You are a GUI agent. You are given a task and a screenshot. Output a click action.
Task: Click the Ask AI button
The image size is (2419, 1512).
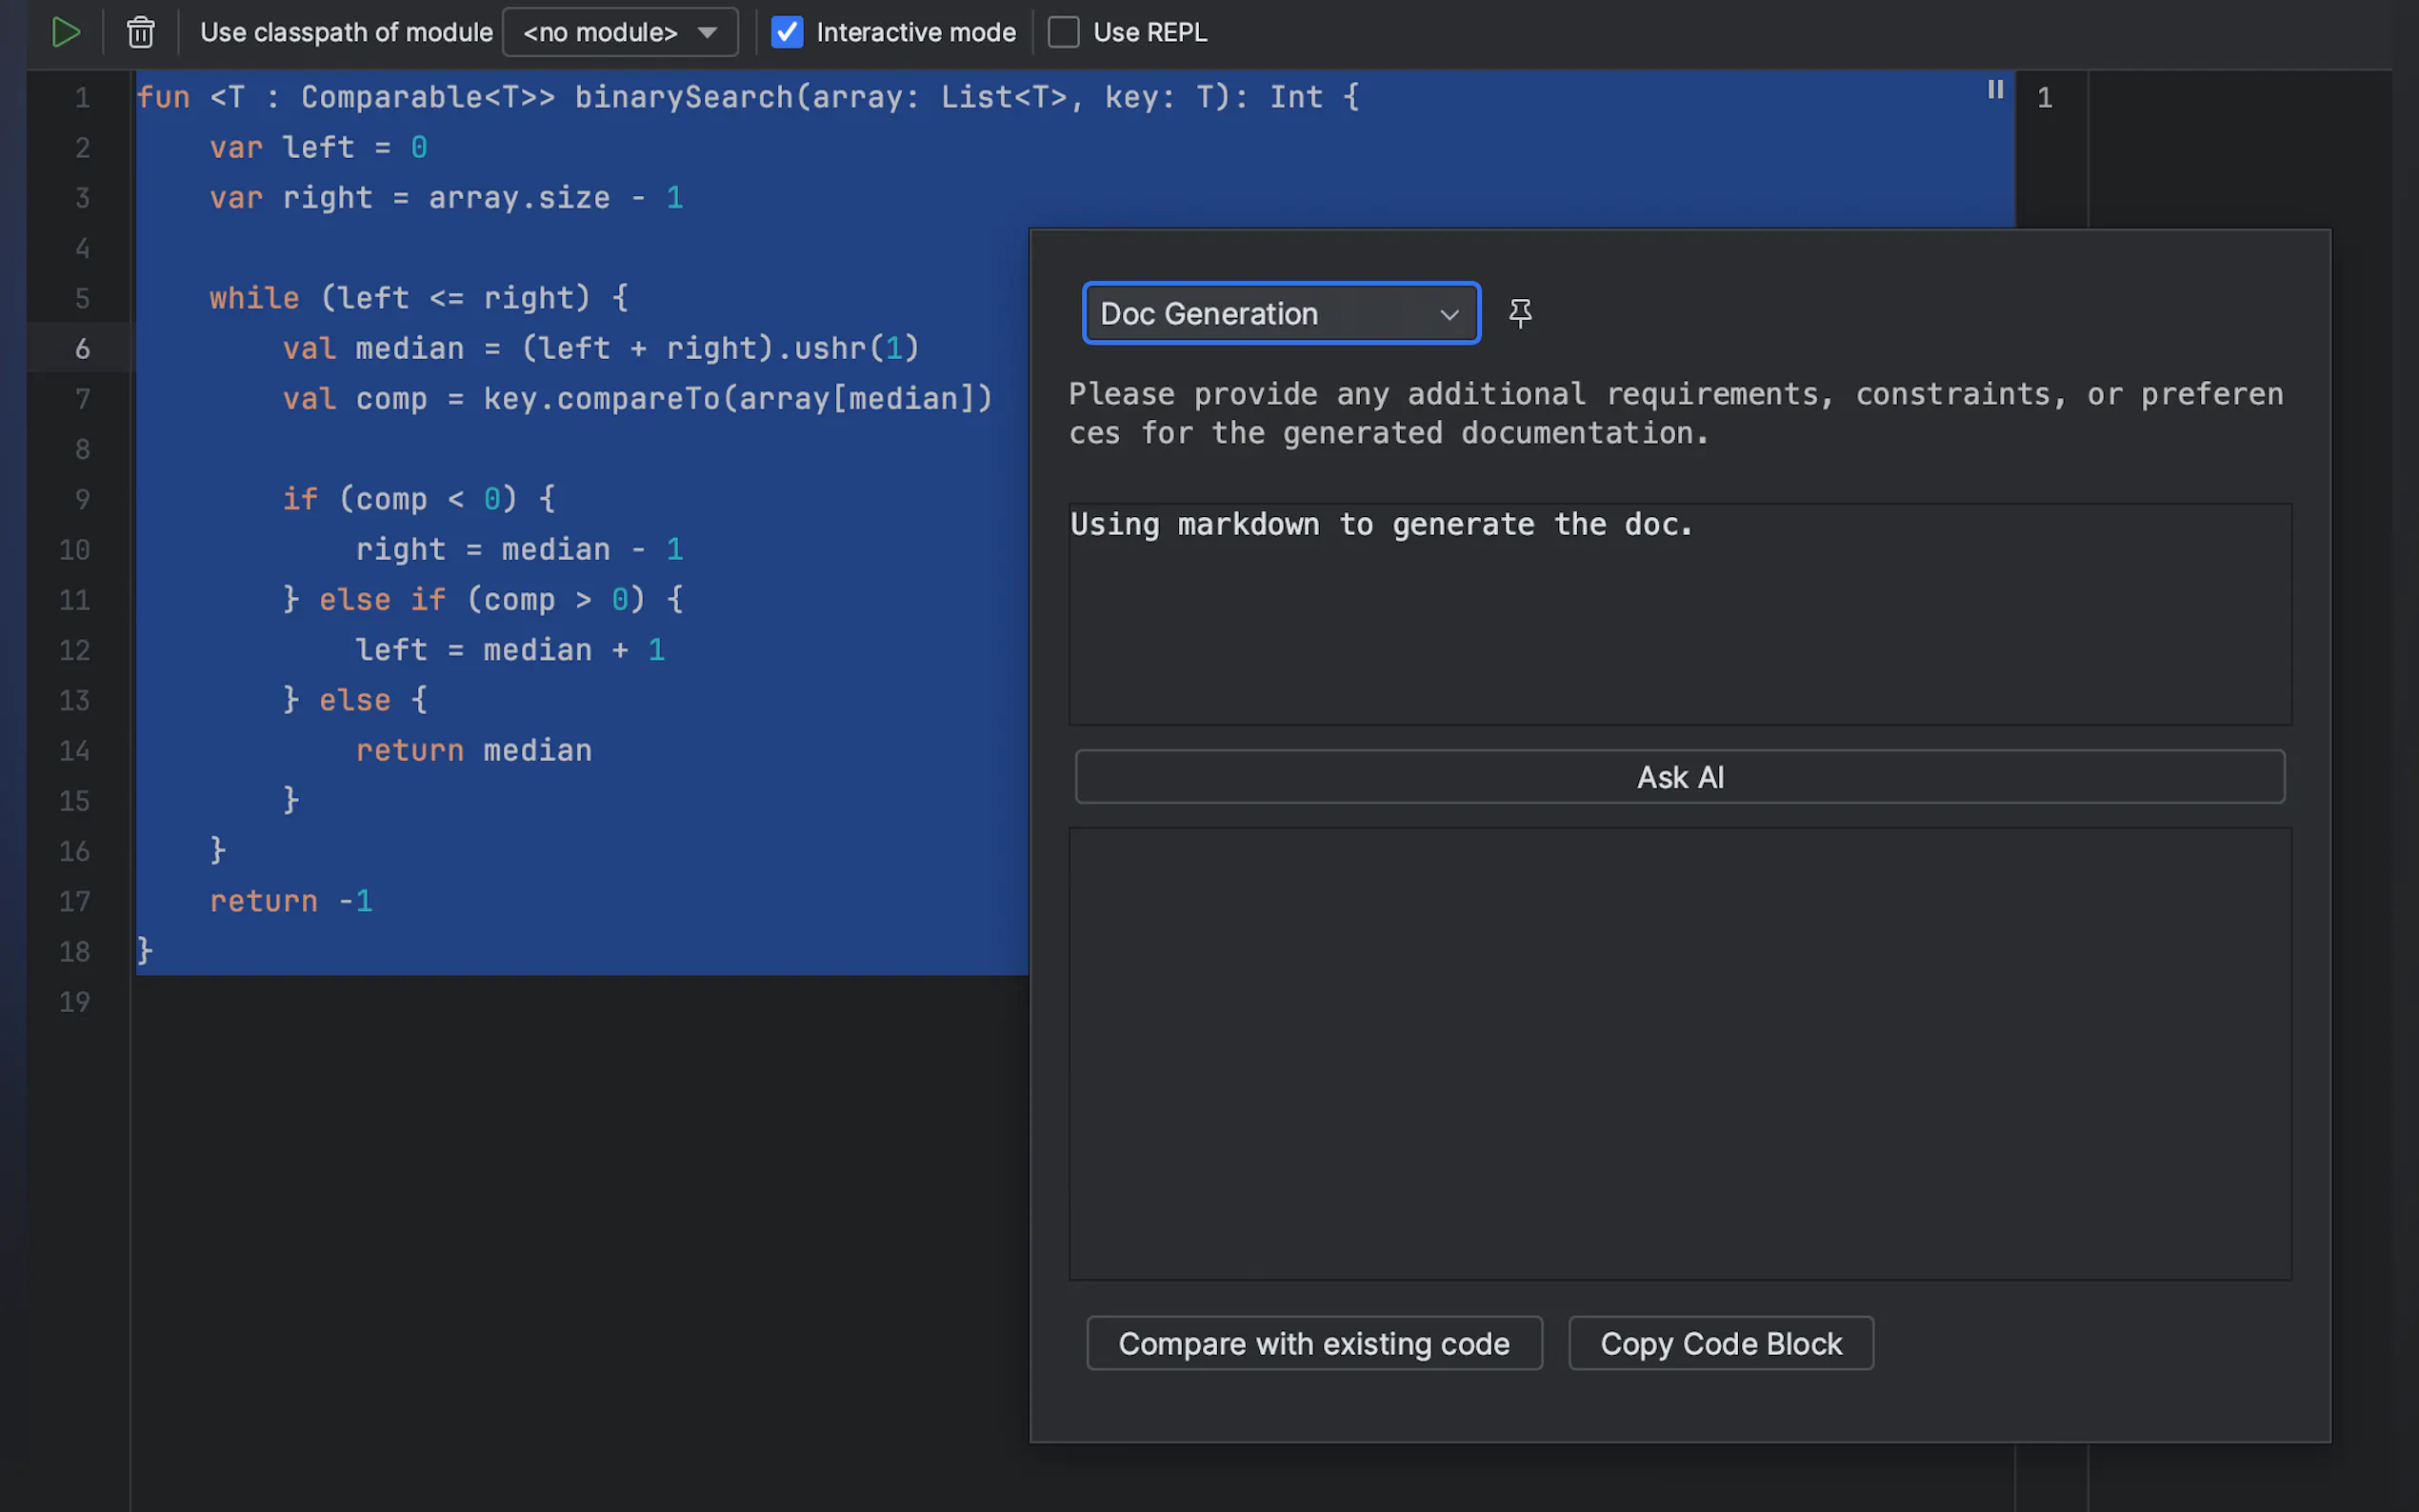pyautogui.click(x=1679, y=777)
